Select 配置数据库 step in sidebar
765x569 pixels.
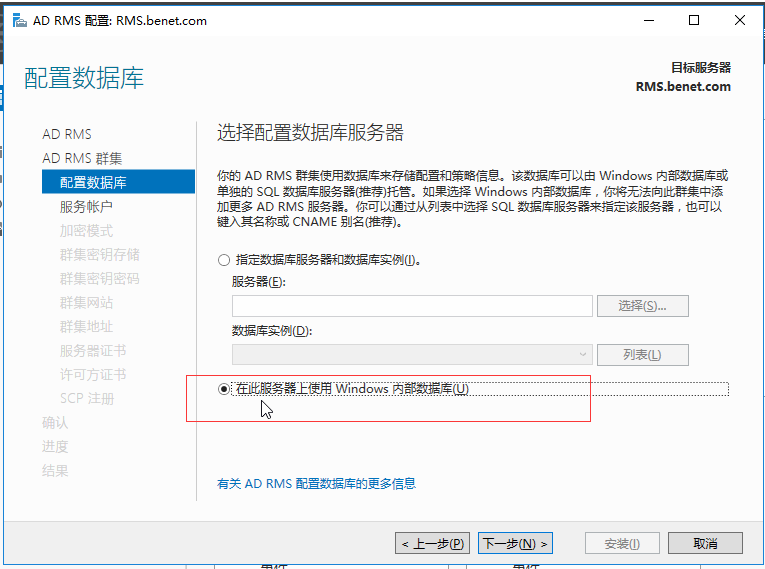[118, 182]
